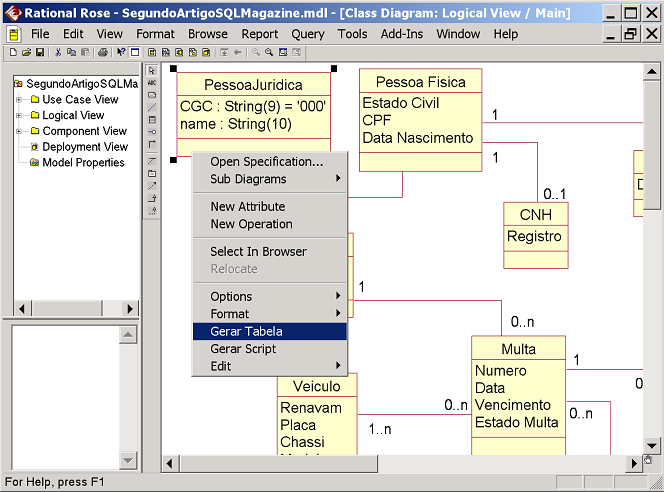Create a new model with the New icon
Viewport: 664px width, 492px height.
(x=13, y=53)
